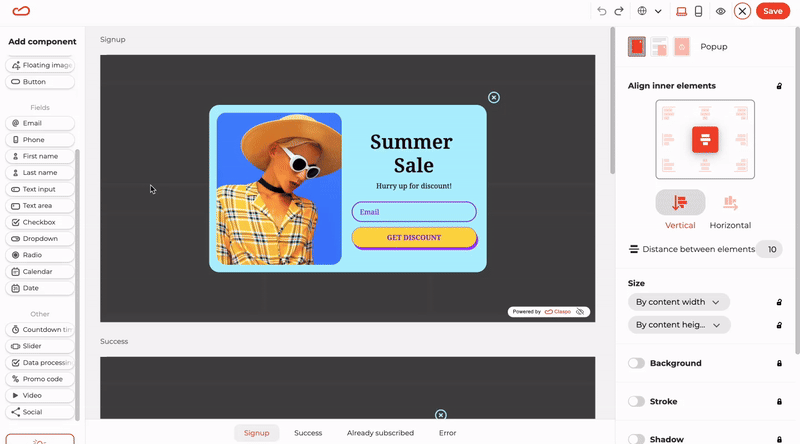Switch to the Success tab
The height and width of the screenshot is (444, 800).
tap(308, 433)
